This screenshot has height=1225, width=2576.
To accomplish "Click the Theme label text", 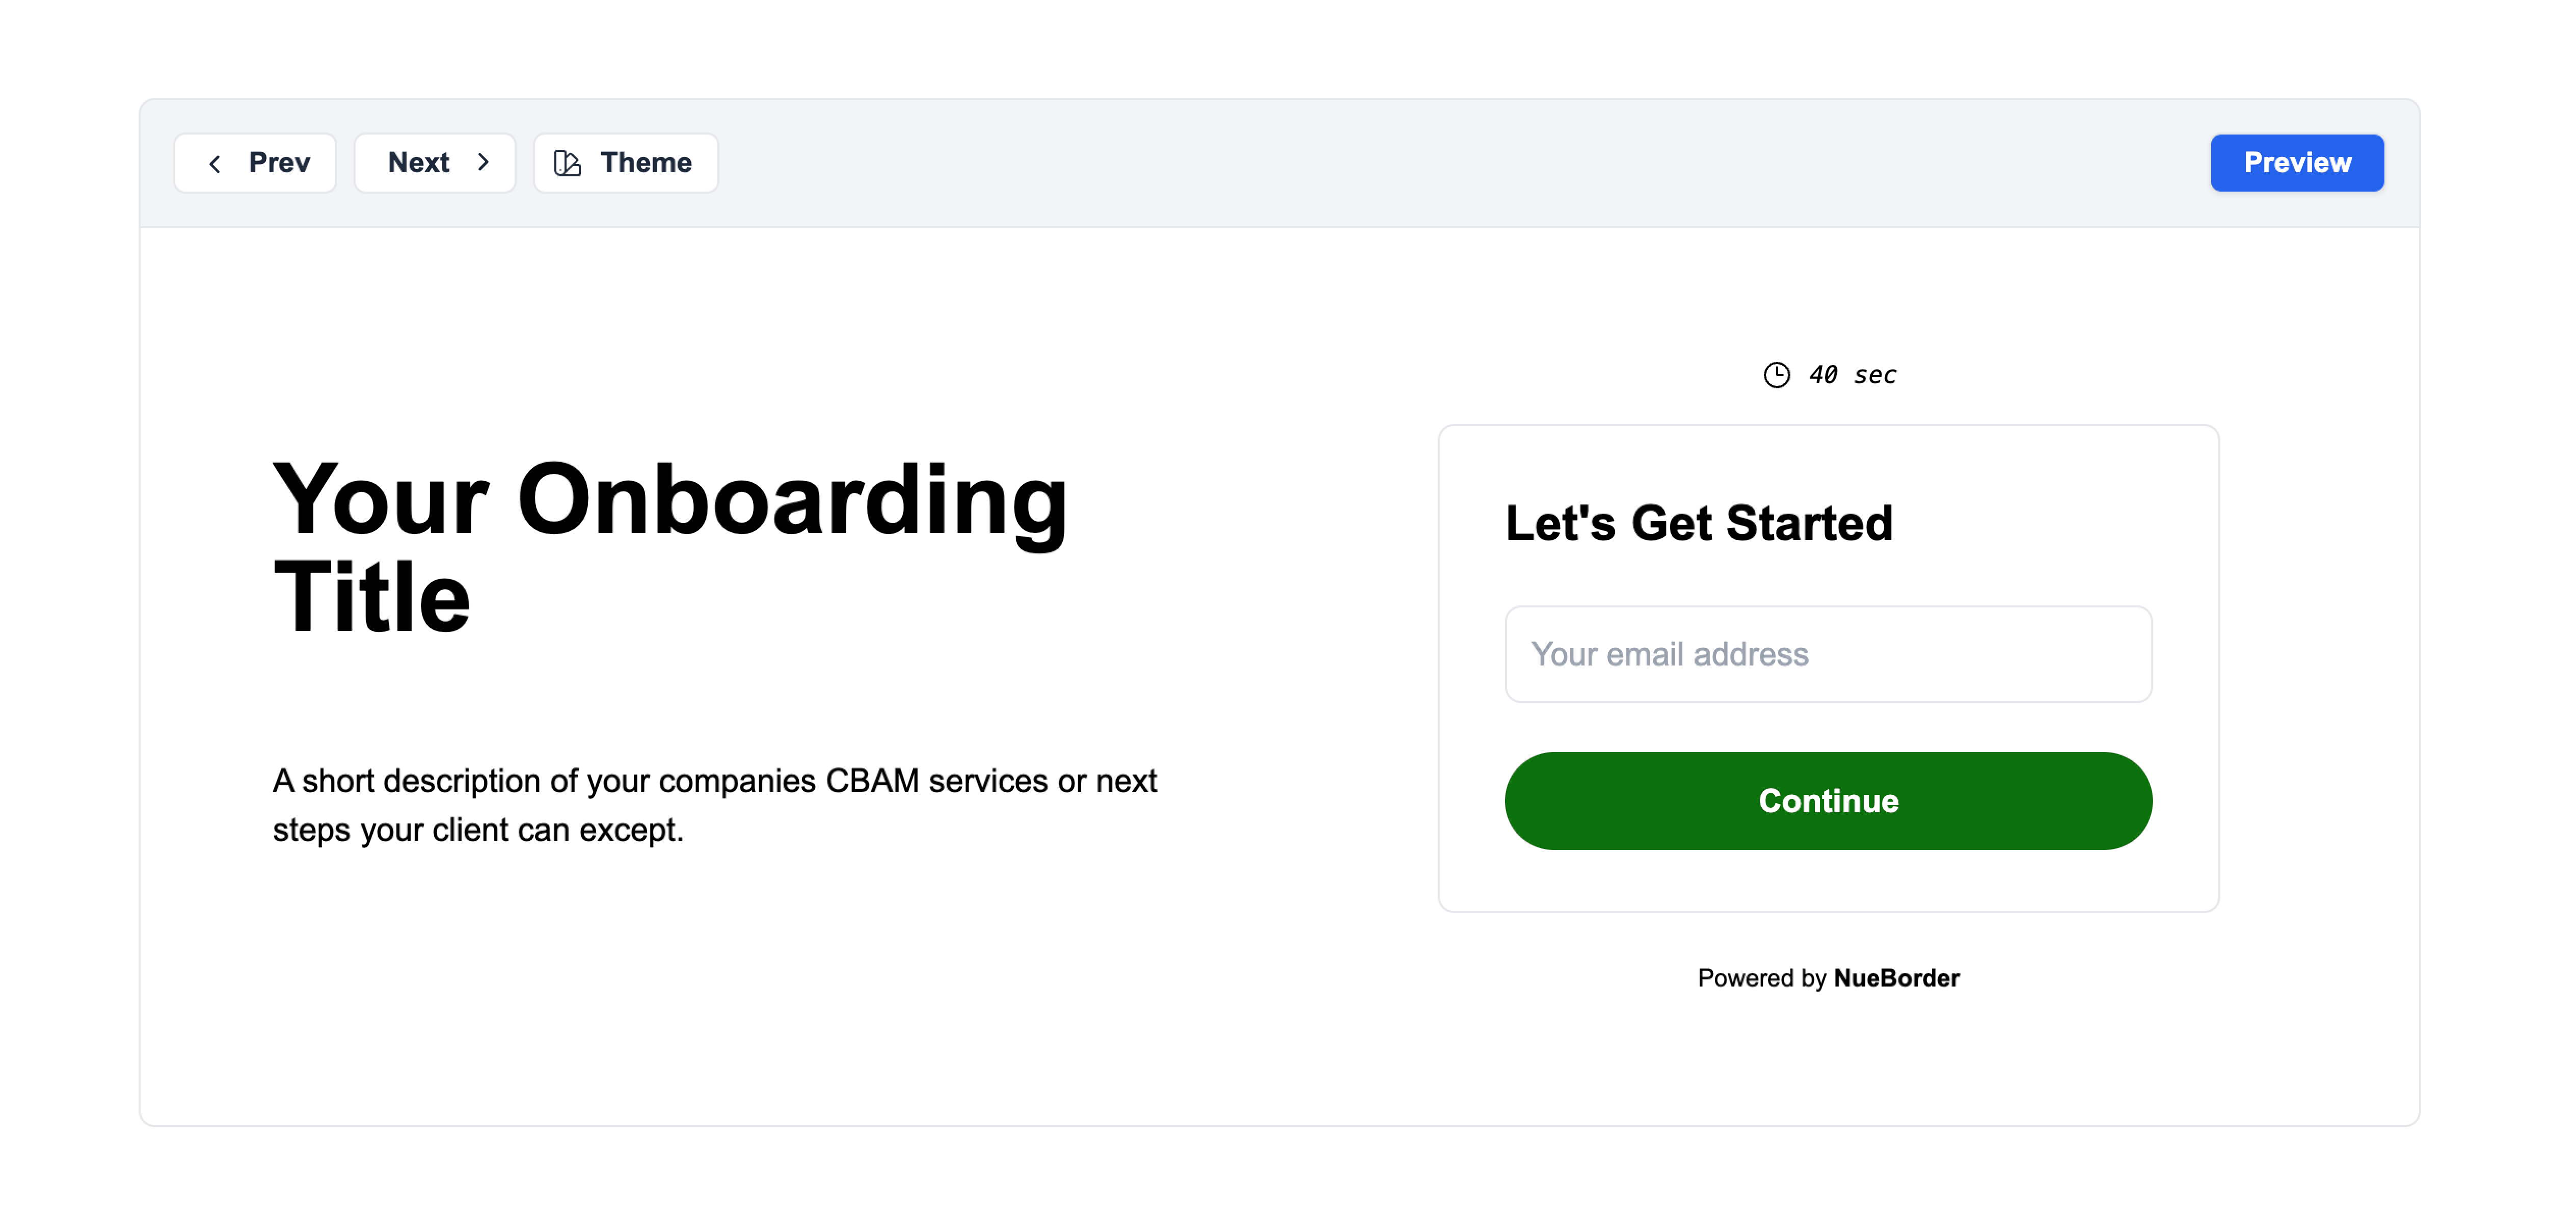I will [x=646, y=163].
